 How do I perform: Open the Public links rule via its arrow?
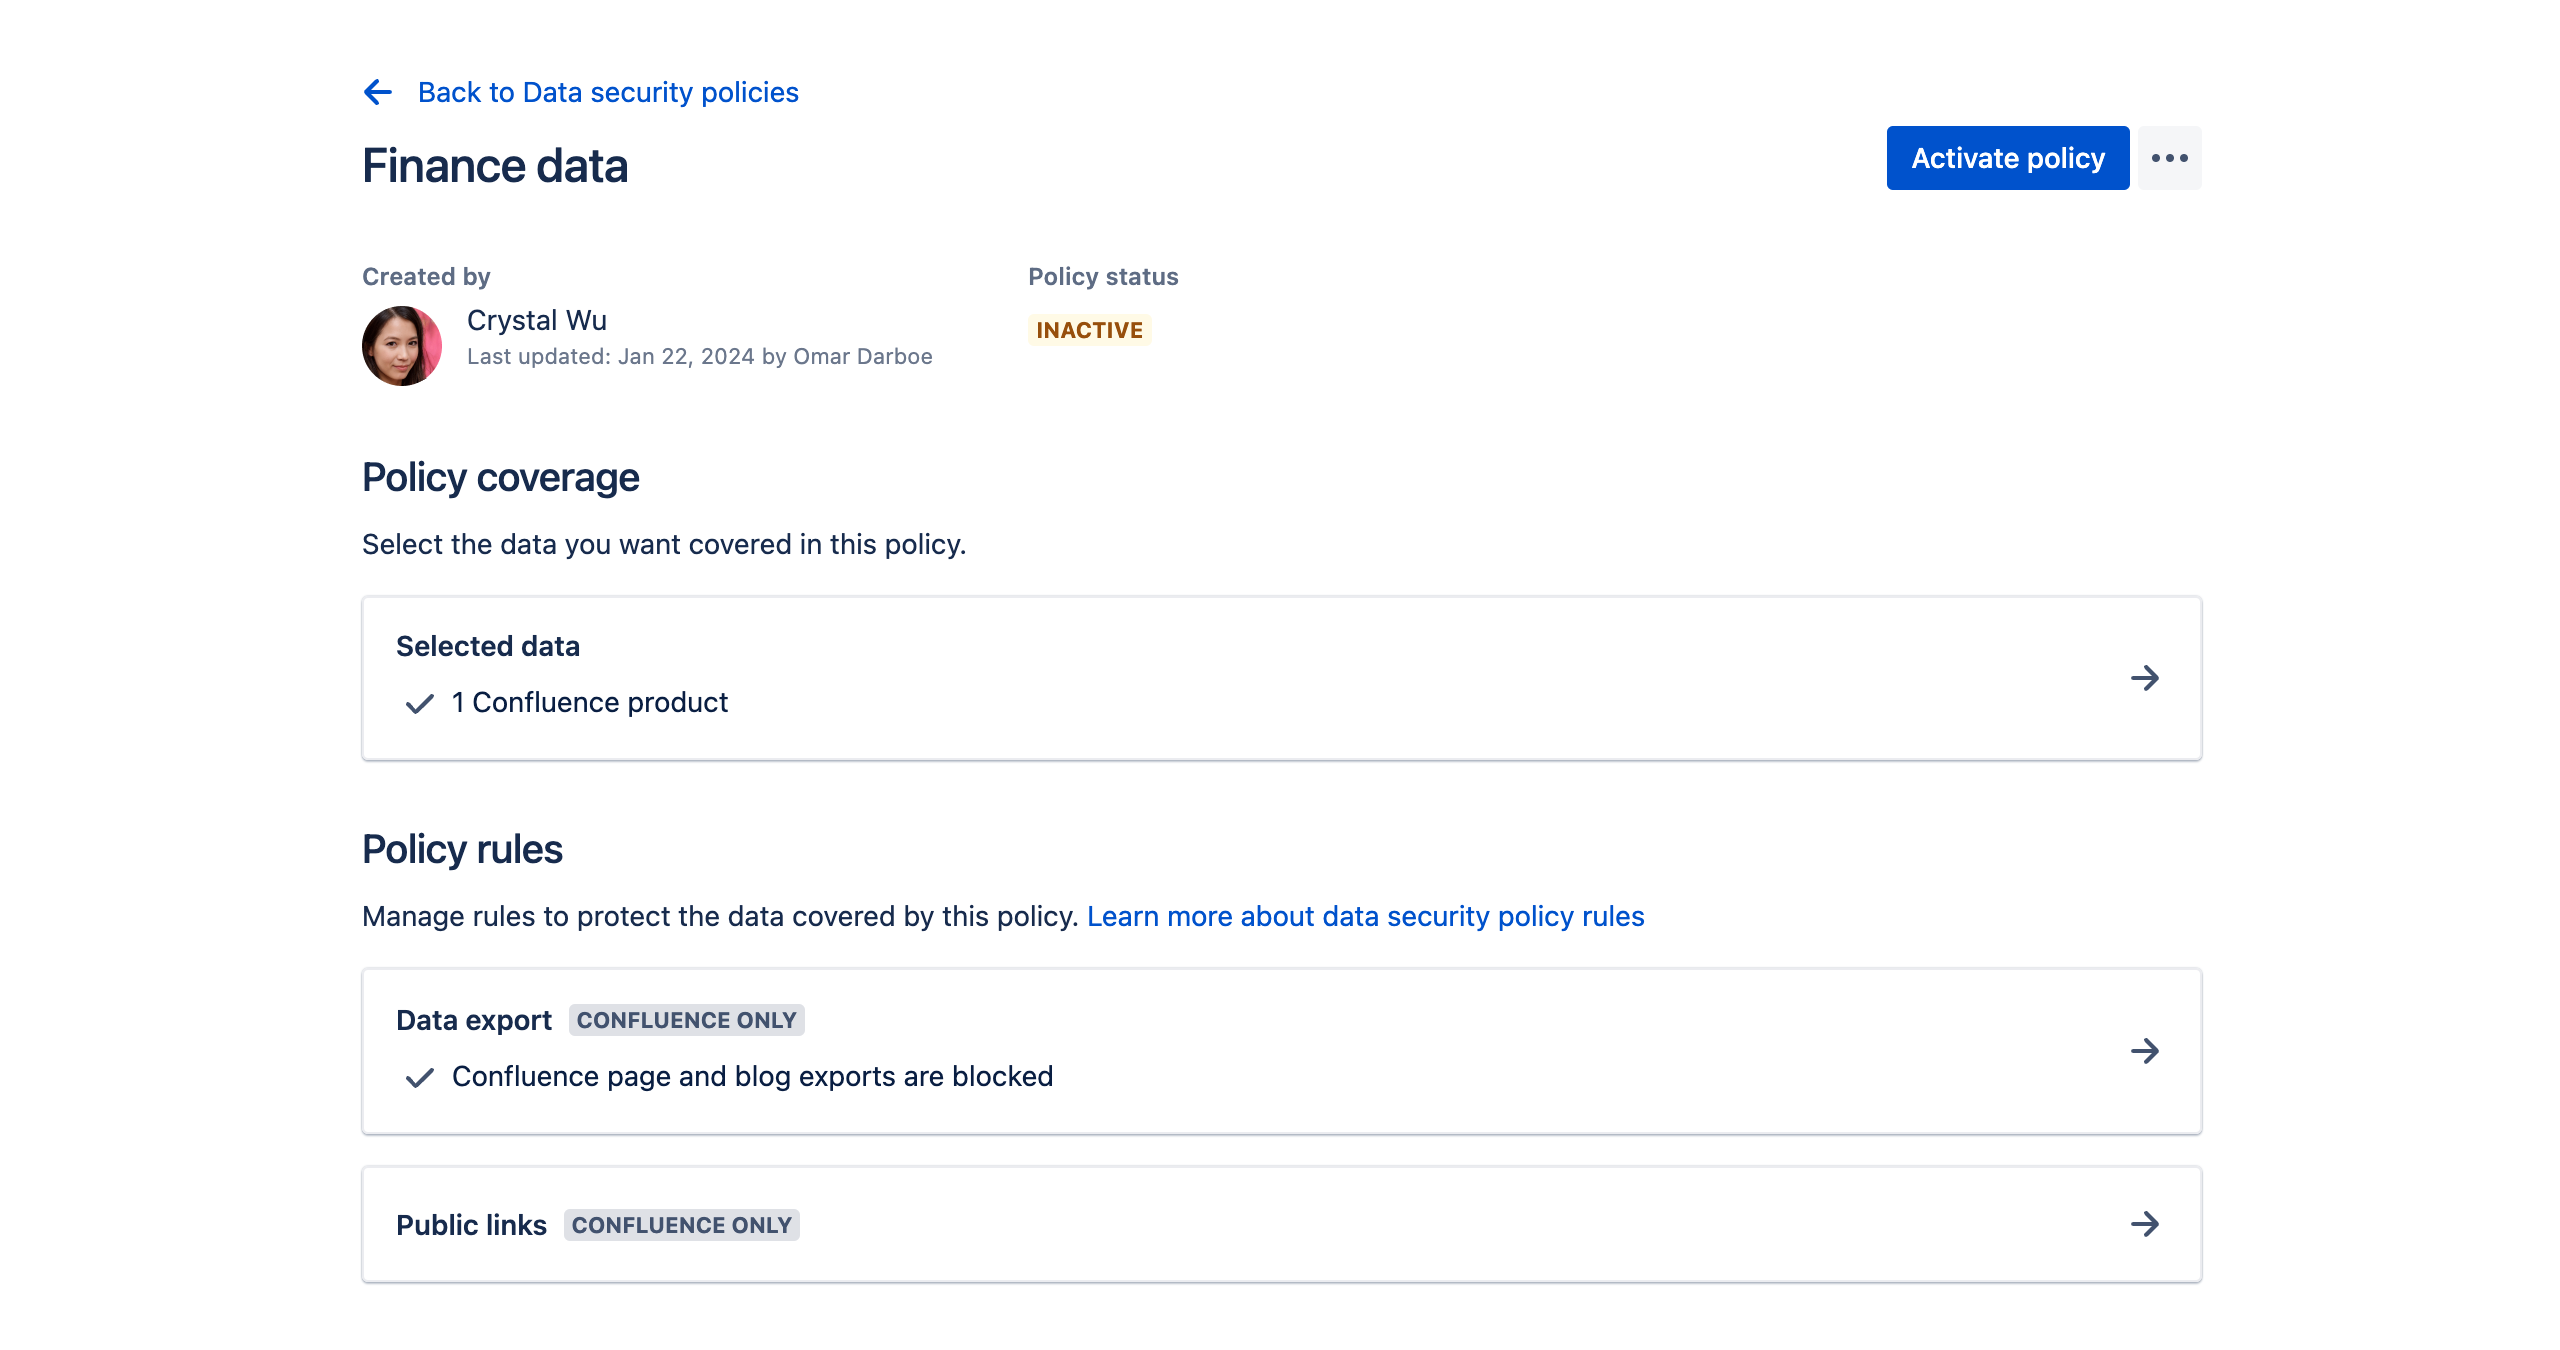tap(2146, 1224)
